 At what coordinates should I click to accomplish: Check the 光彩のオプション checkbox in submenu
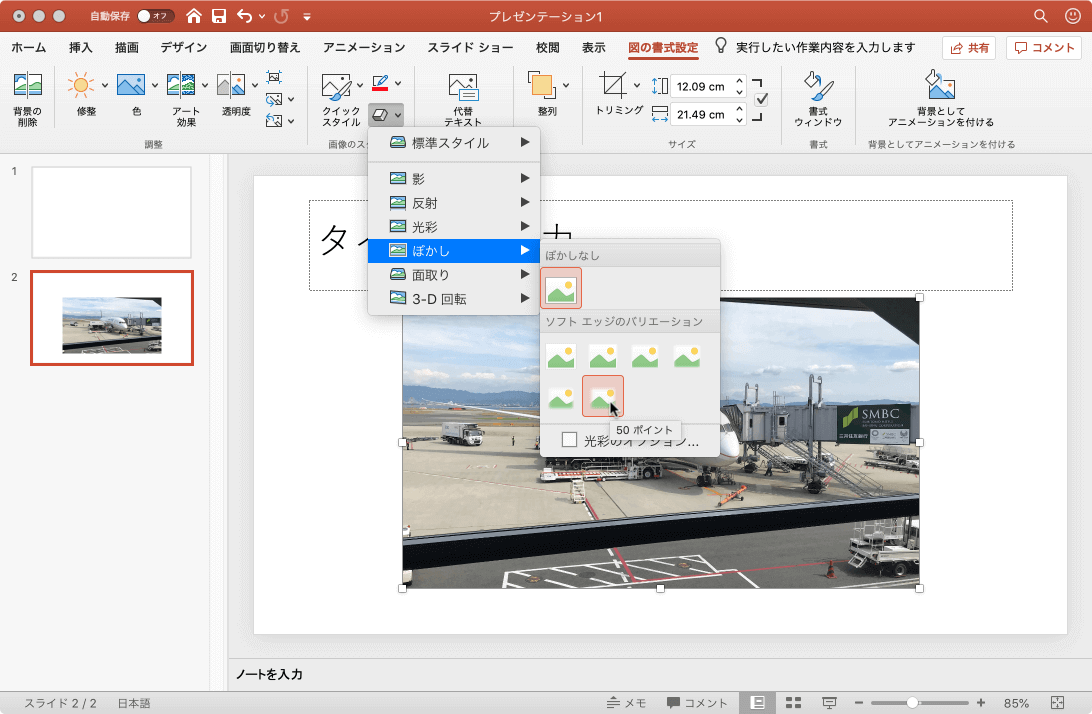pyautogui.click(x=569, y=439)
